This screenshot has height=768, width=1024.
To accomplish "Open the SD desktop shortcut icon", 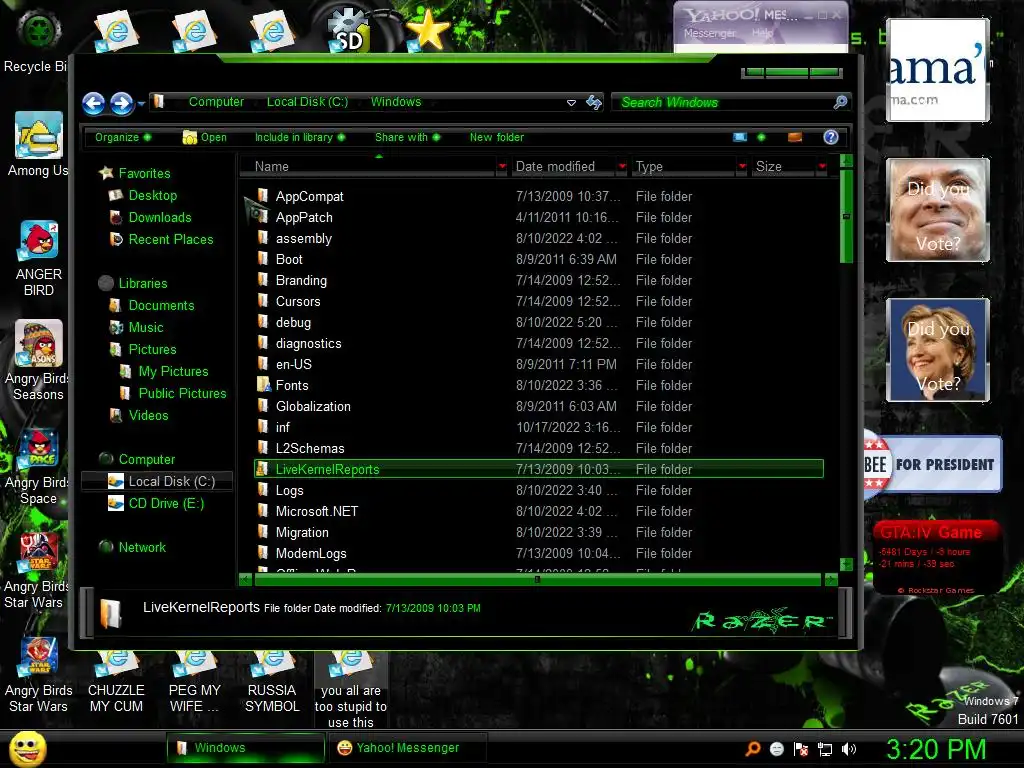I will (x=349, y=31).
